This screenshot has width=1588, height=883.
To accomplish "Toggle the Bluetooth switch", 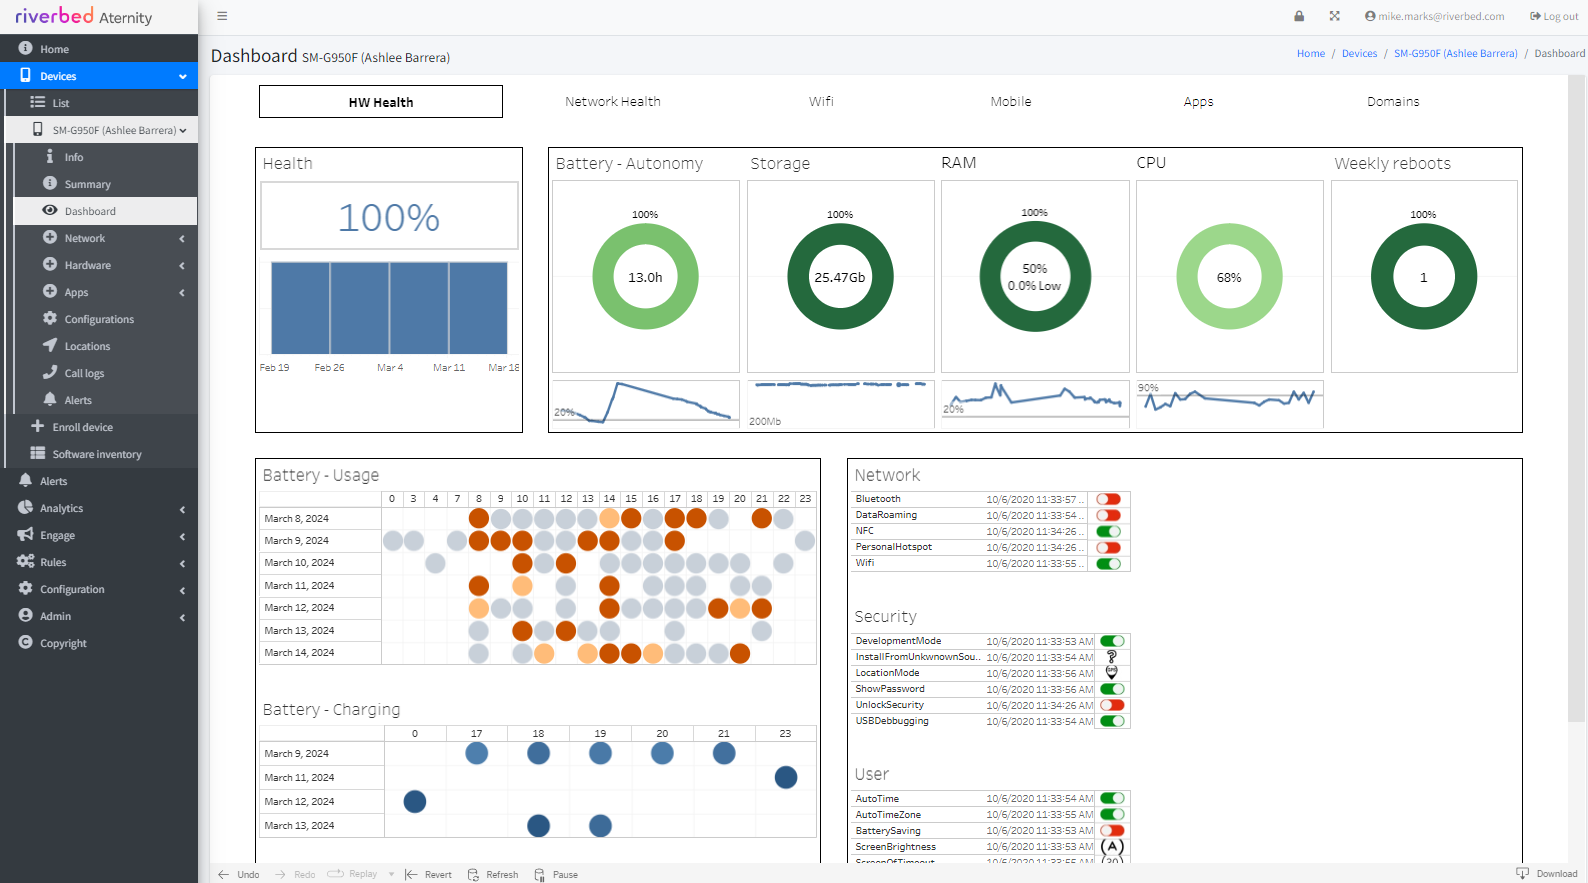I will [1108, 499].
